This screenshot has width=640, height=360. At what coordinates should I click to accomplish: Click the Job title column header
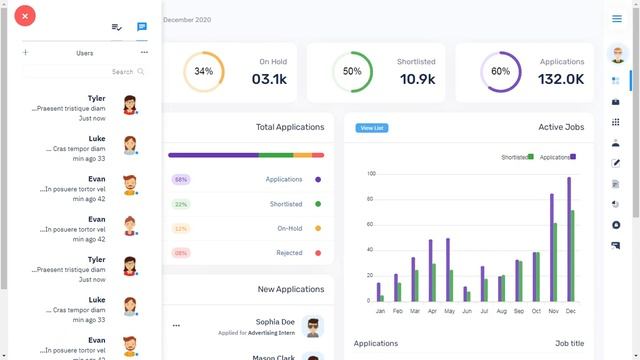pos(569,344)
